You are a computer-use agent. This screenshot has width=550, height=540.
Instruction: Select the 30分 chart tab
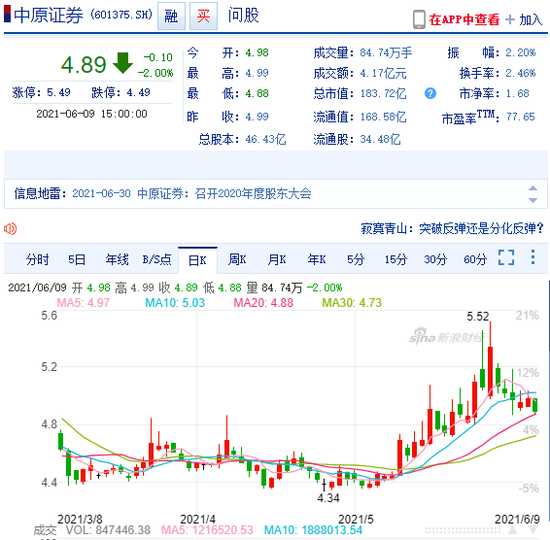[x=435, y=260]
